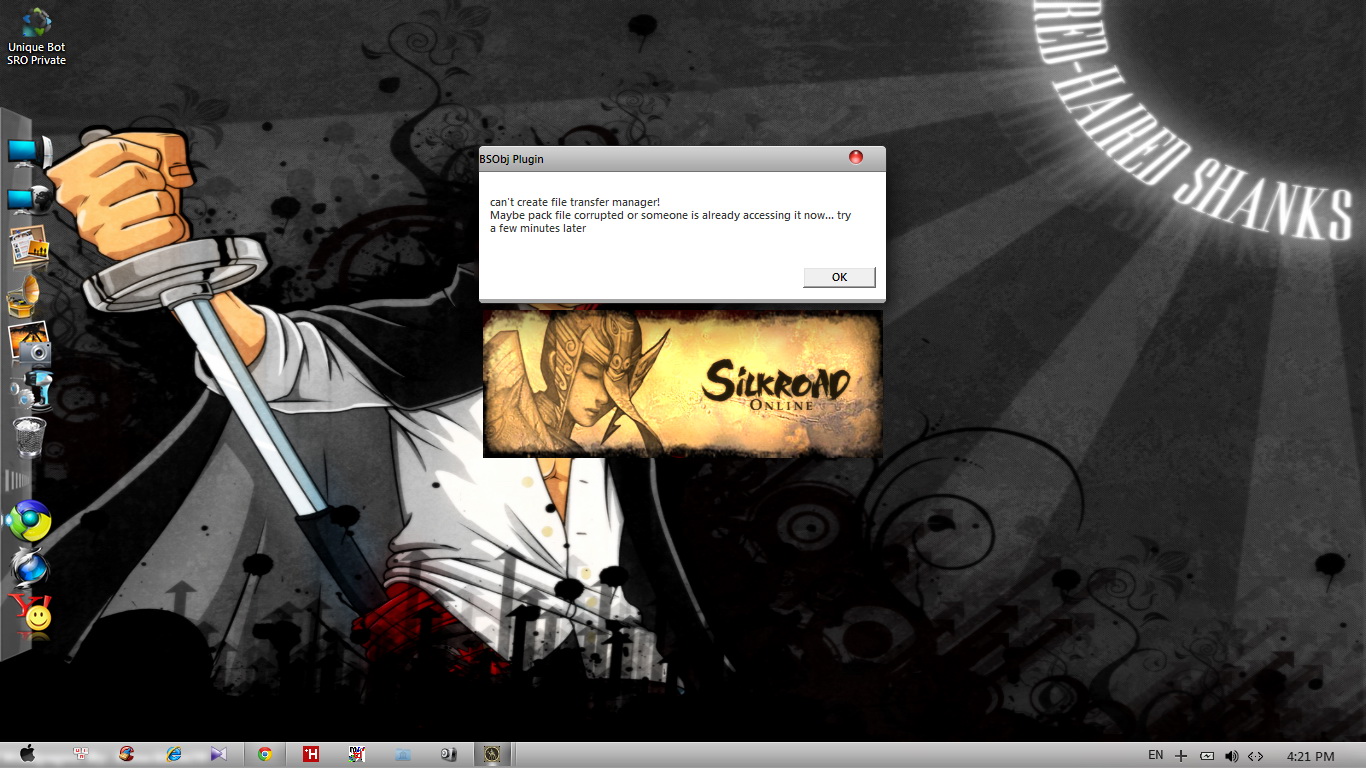Click the Silkroad Online splash banner
Screen dimensions: 1366x768
point(682,384)
